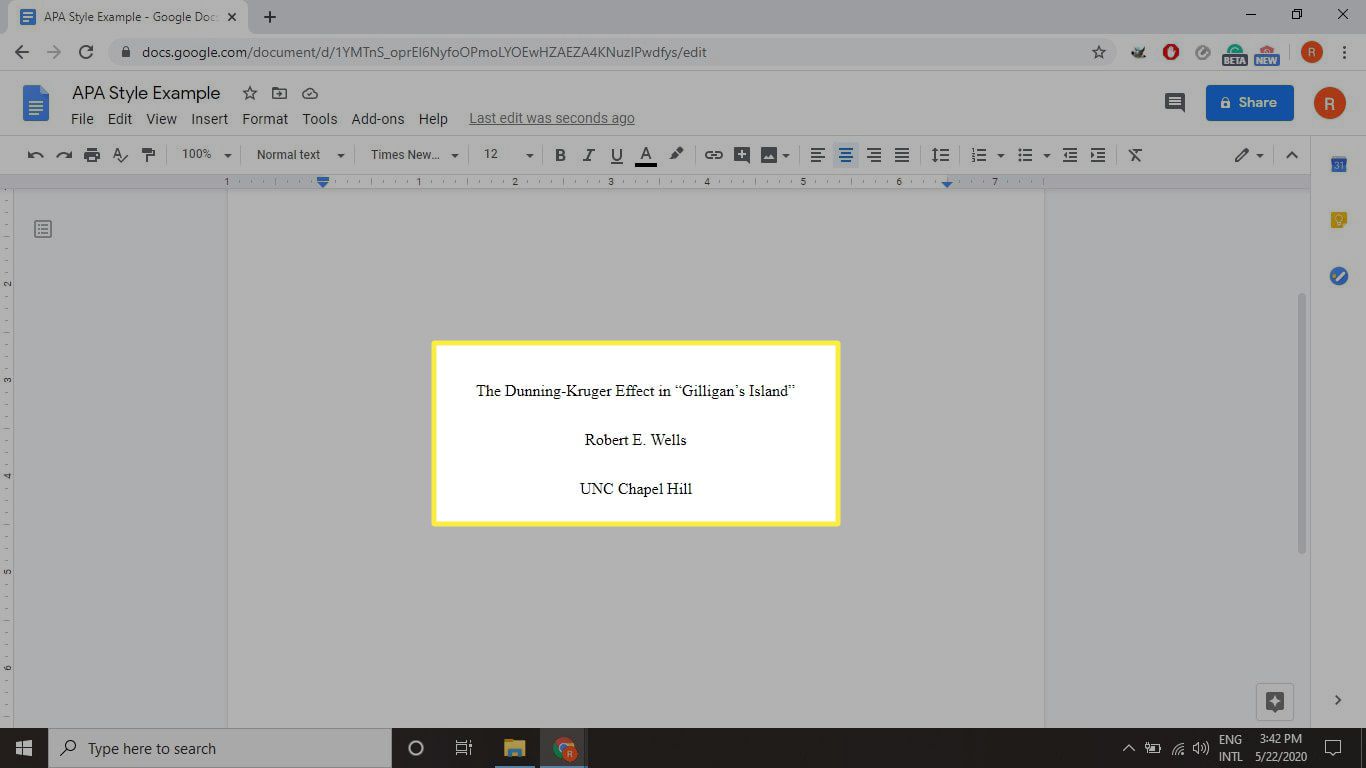Insert a link using chain icon
The image size is (1366, 768).
(713, 155)
